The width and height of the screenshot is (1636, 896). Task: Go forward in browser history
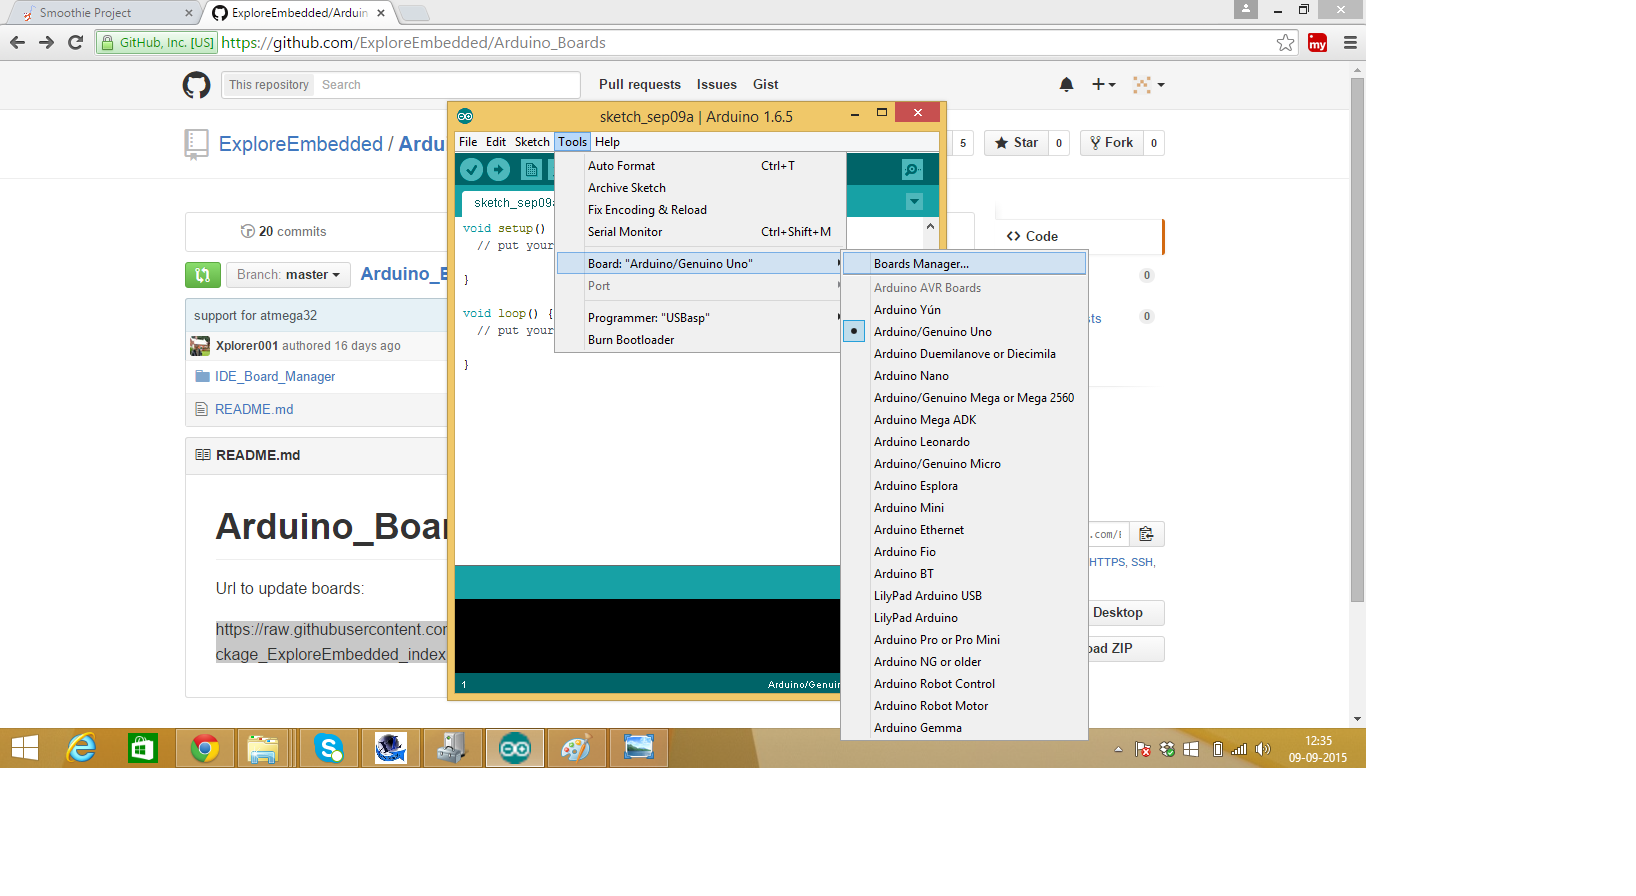(46, 43)
